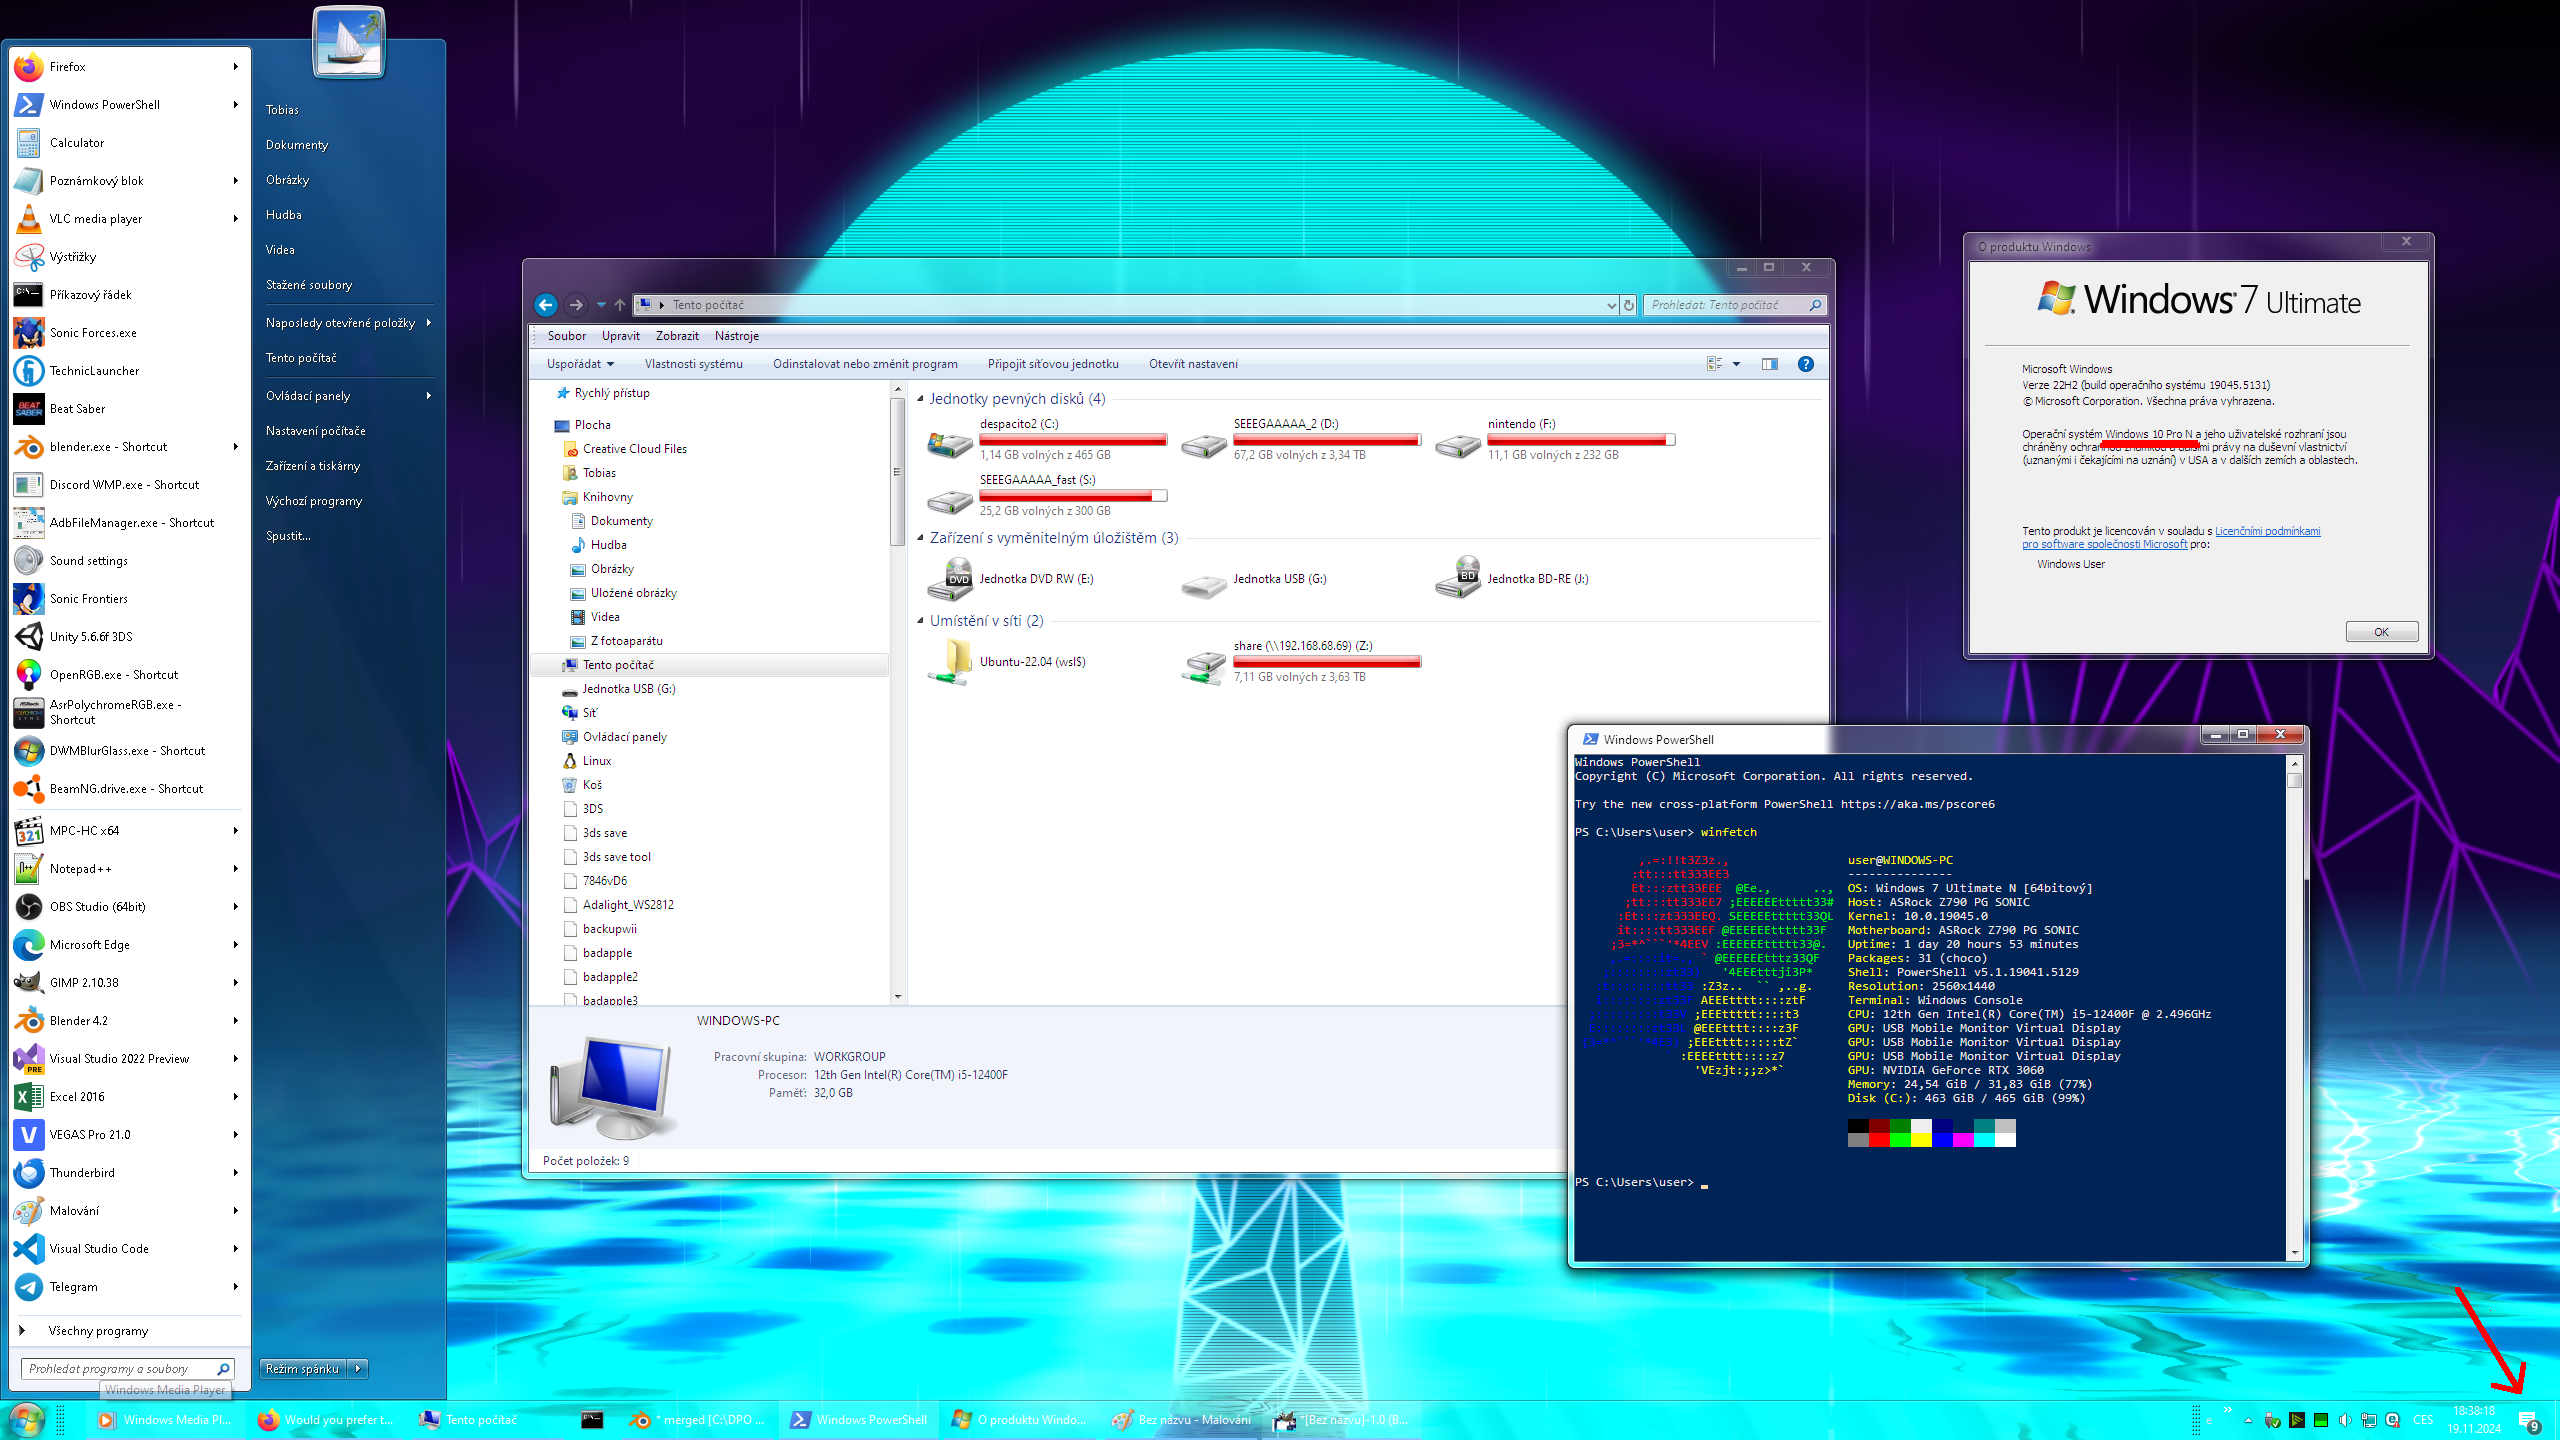Screen dimensions: 2560x1440
Task: Open the Upravit menu in Explorer
Action: tap(620, 336)
